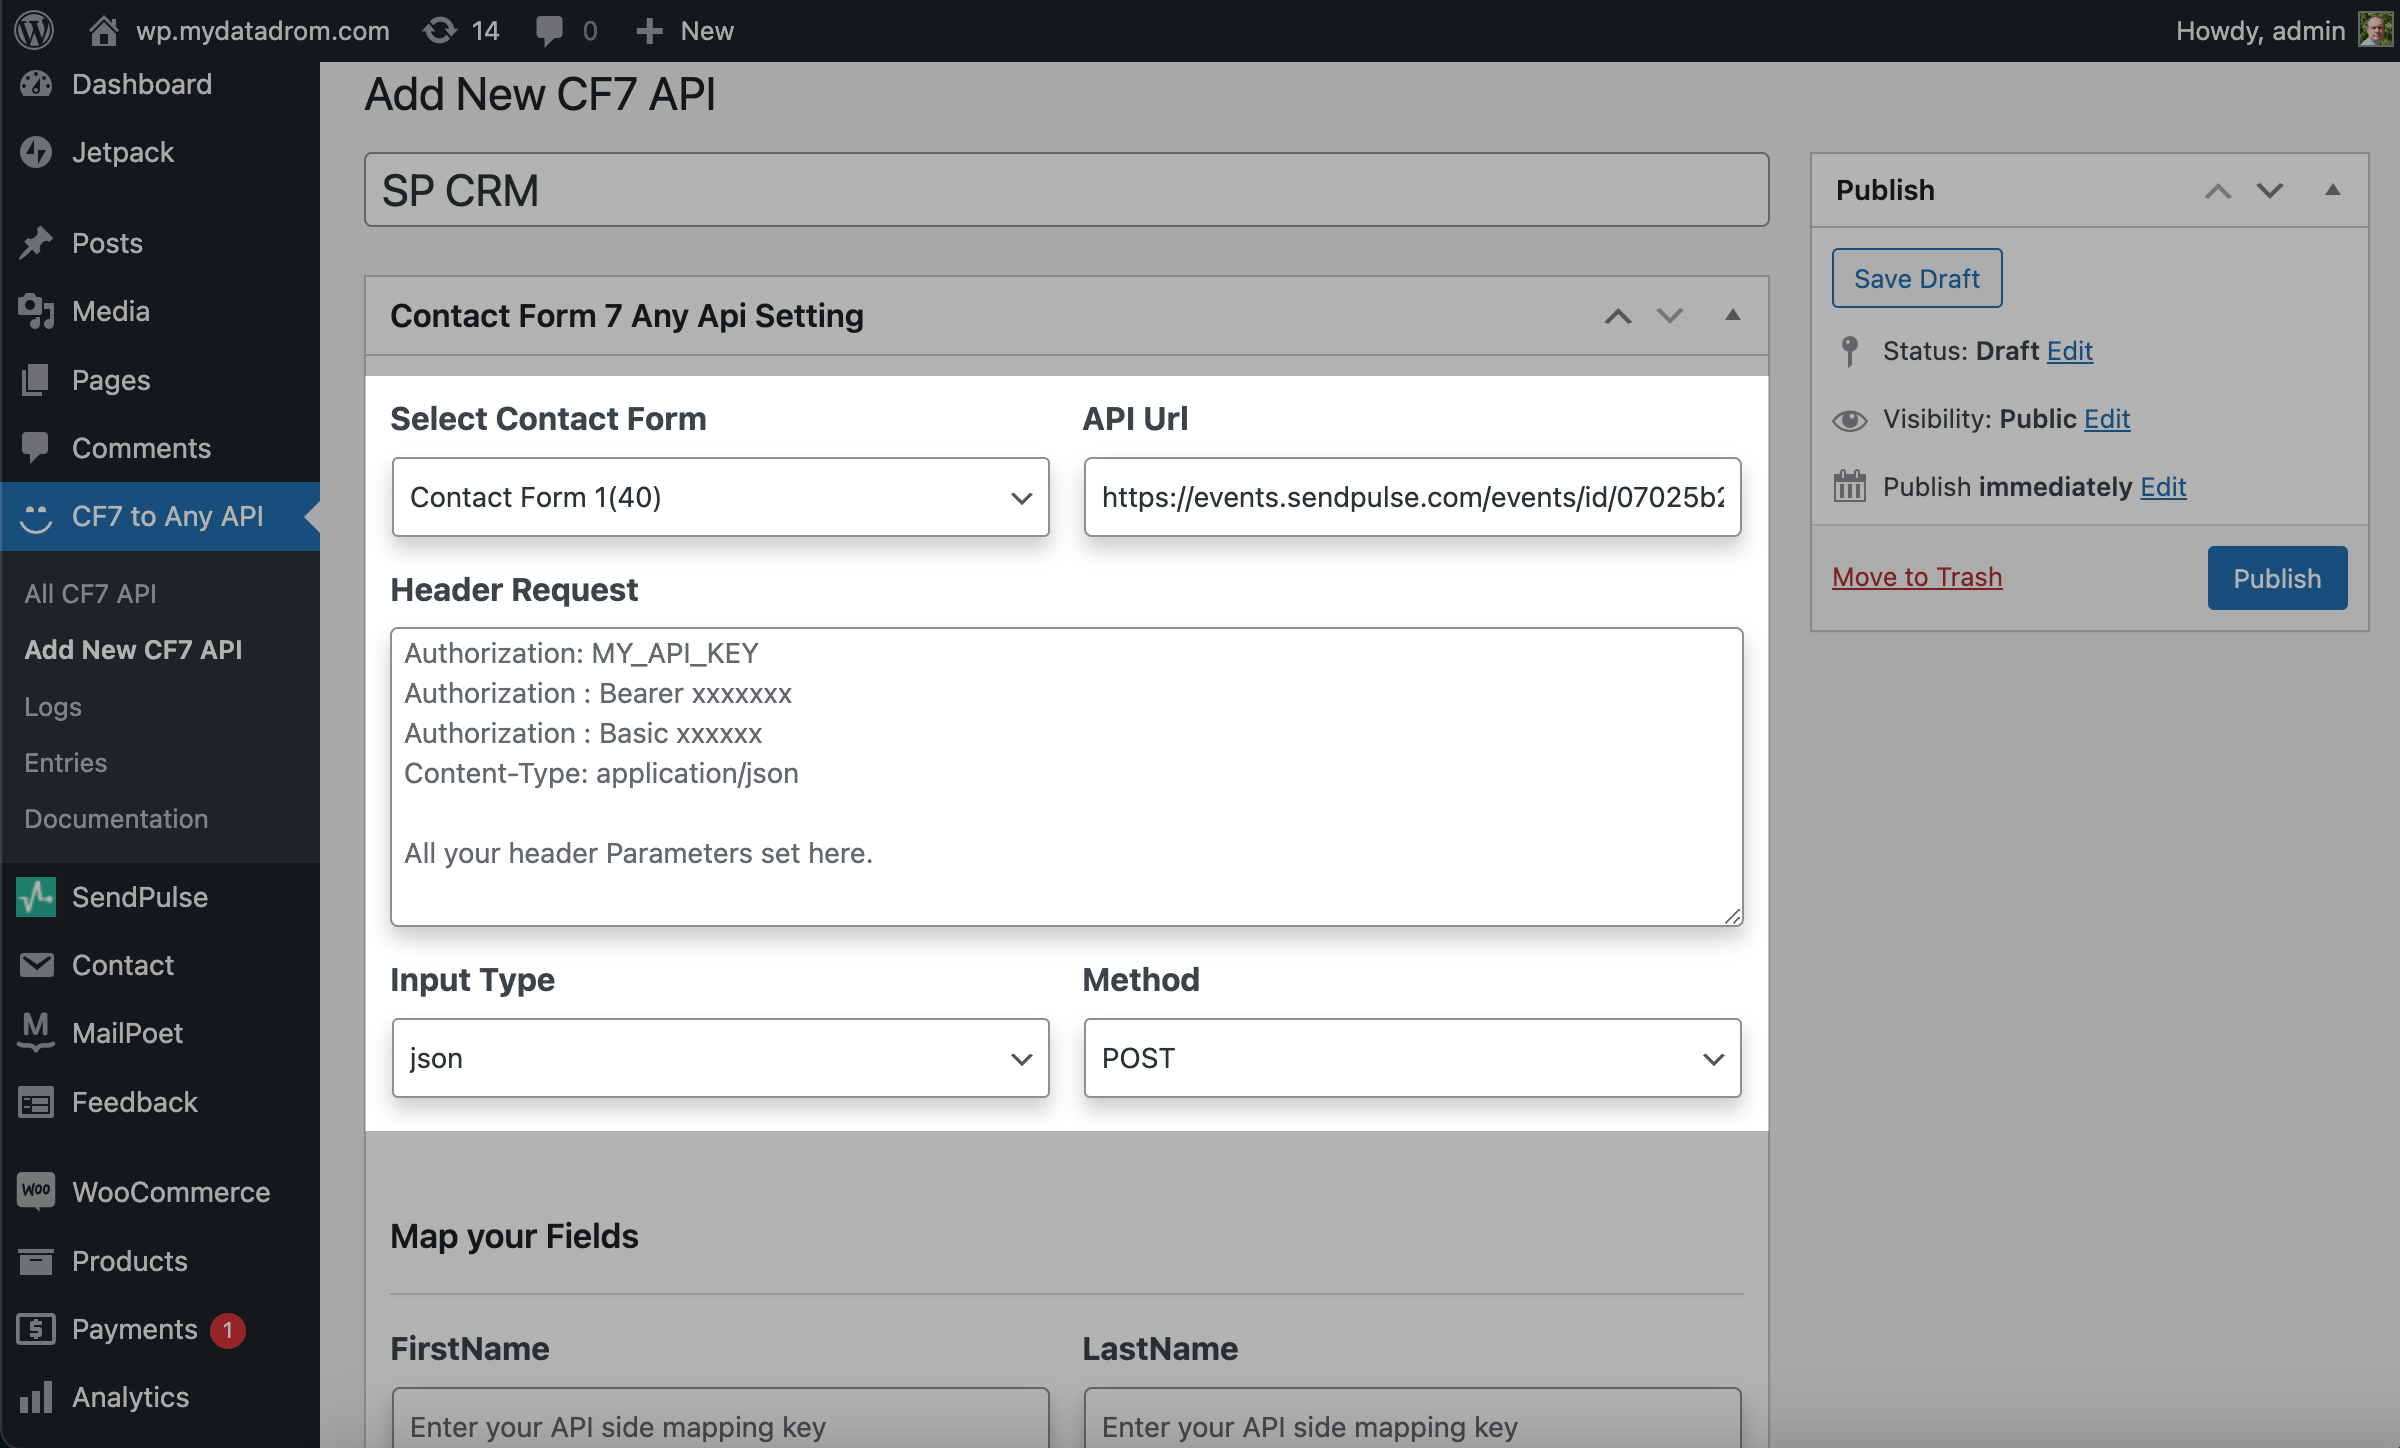Click the Posts pin icon
The height and width of the screenshot is (1448, 2400).
coord(36,243)
